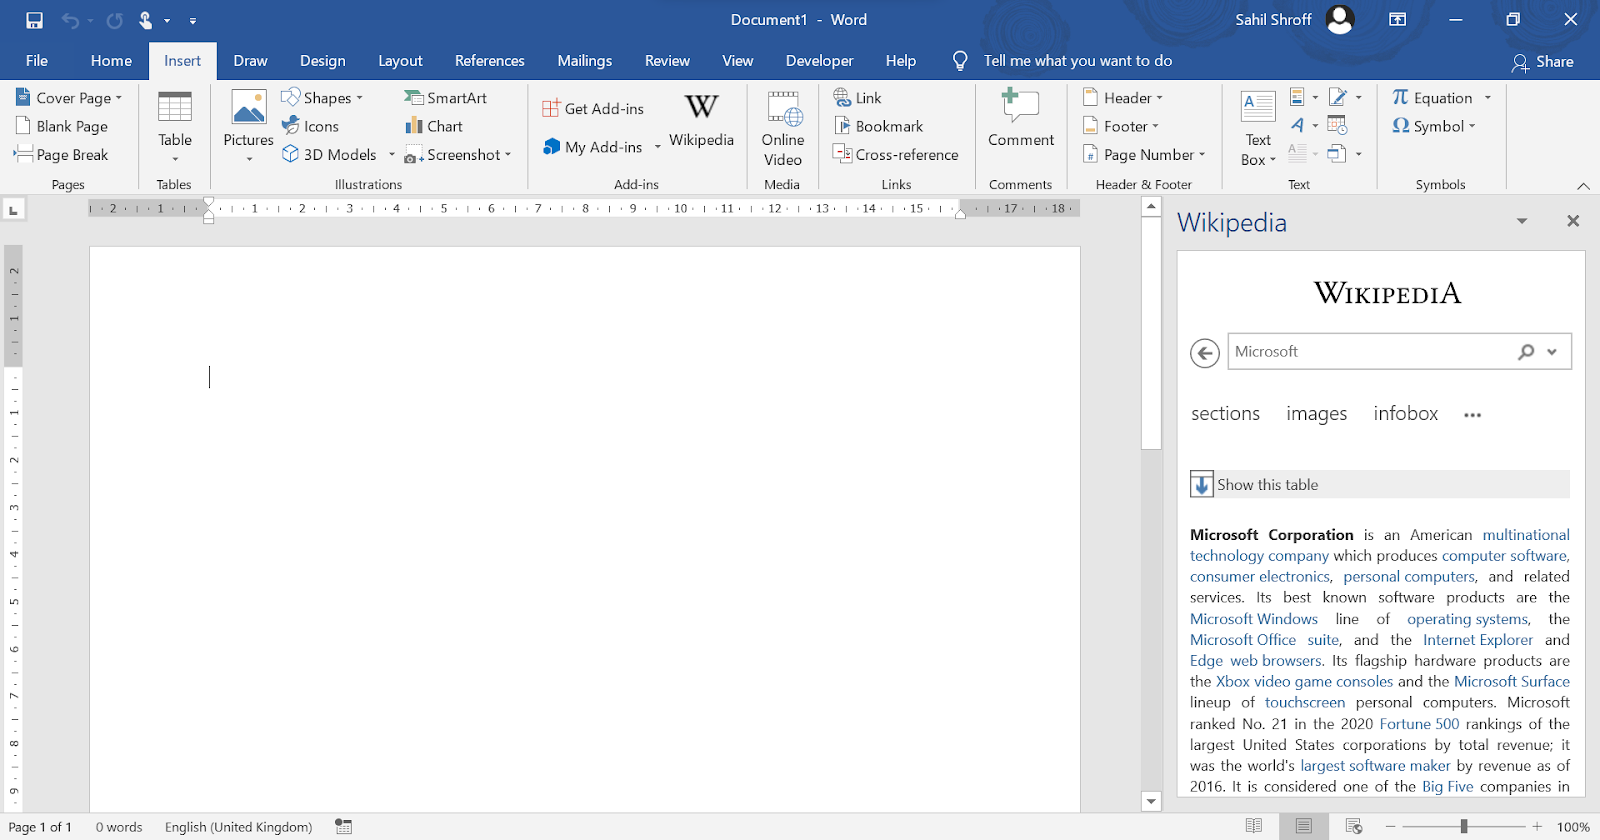Screen dimensions: 1600x840
Task: Add a Bookmark
Action: point(878,126)
